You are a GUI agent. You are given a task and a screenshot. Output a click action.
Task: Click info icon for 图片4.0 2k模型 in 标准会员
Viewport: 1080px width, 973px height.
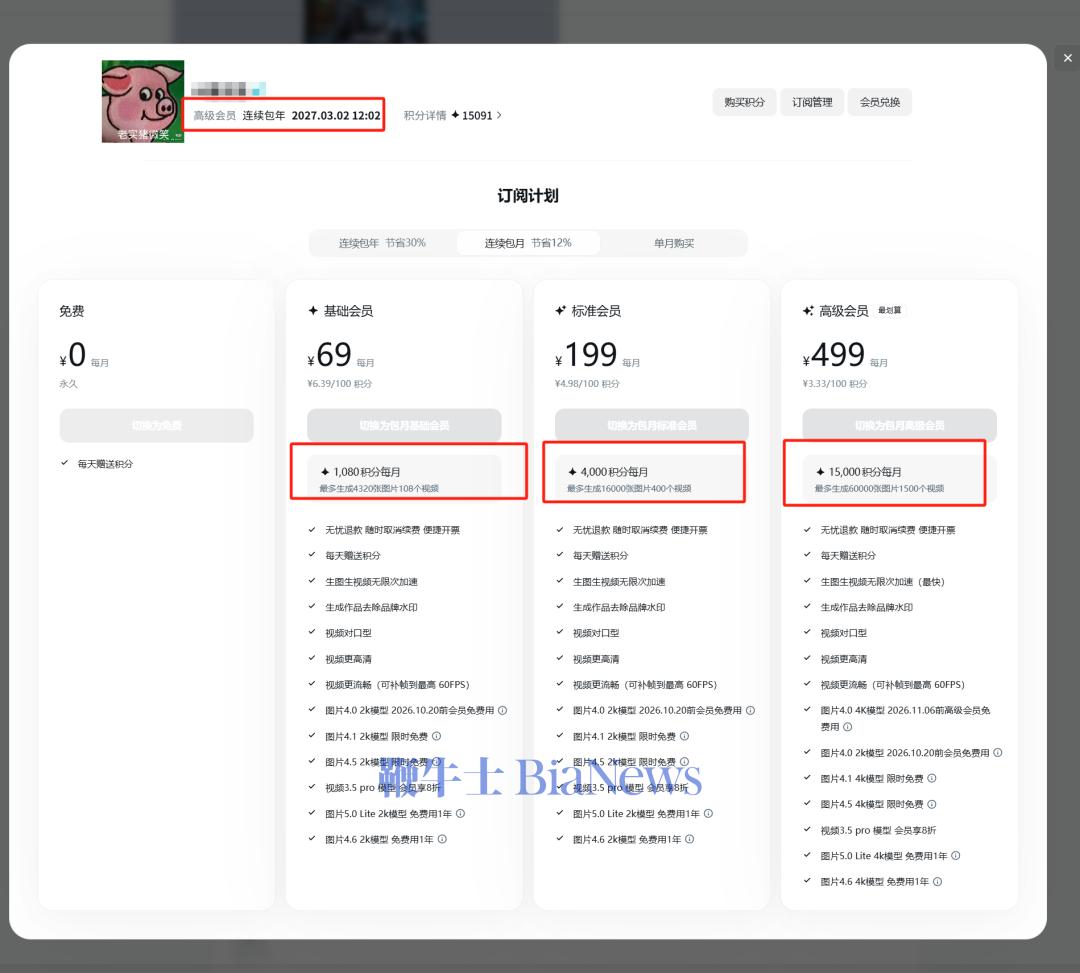click(x=750, y=711)
